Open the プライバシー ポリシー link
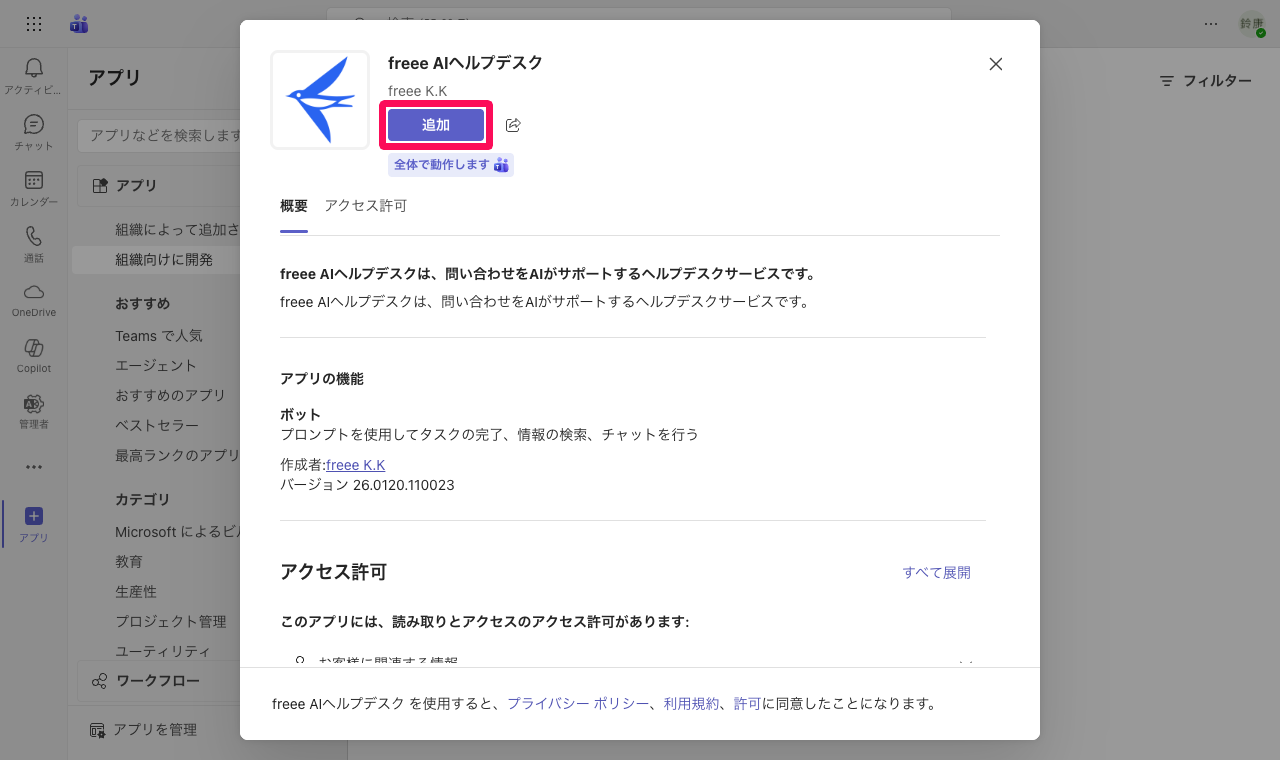 [x=578, y=704]
